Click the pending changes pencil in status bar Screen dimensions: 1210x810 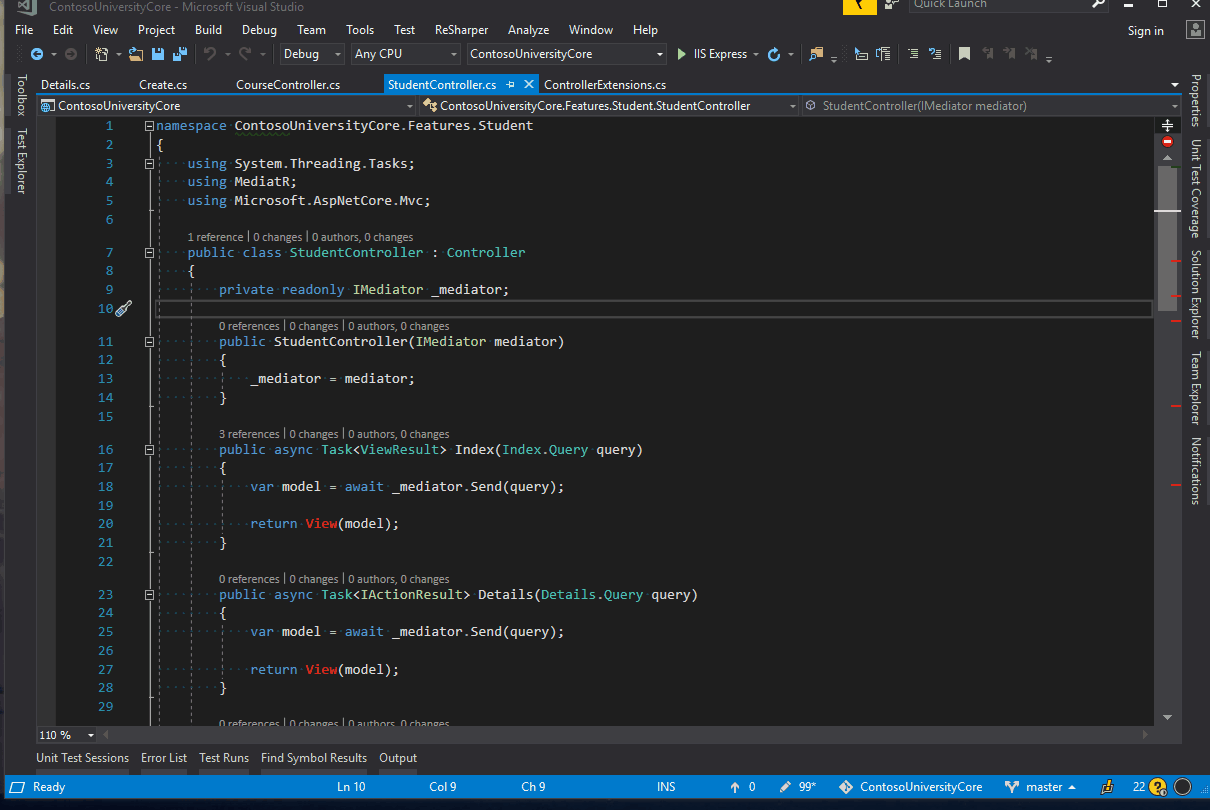785,787
